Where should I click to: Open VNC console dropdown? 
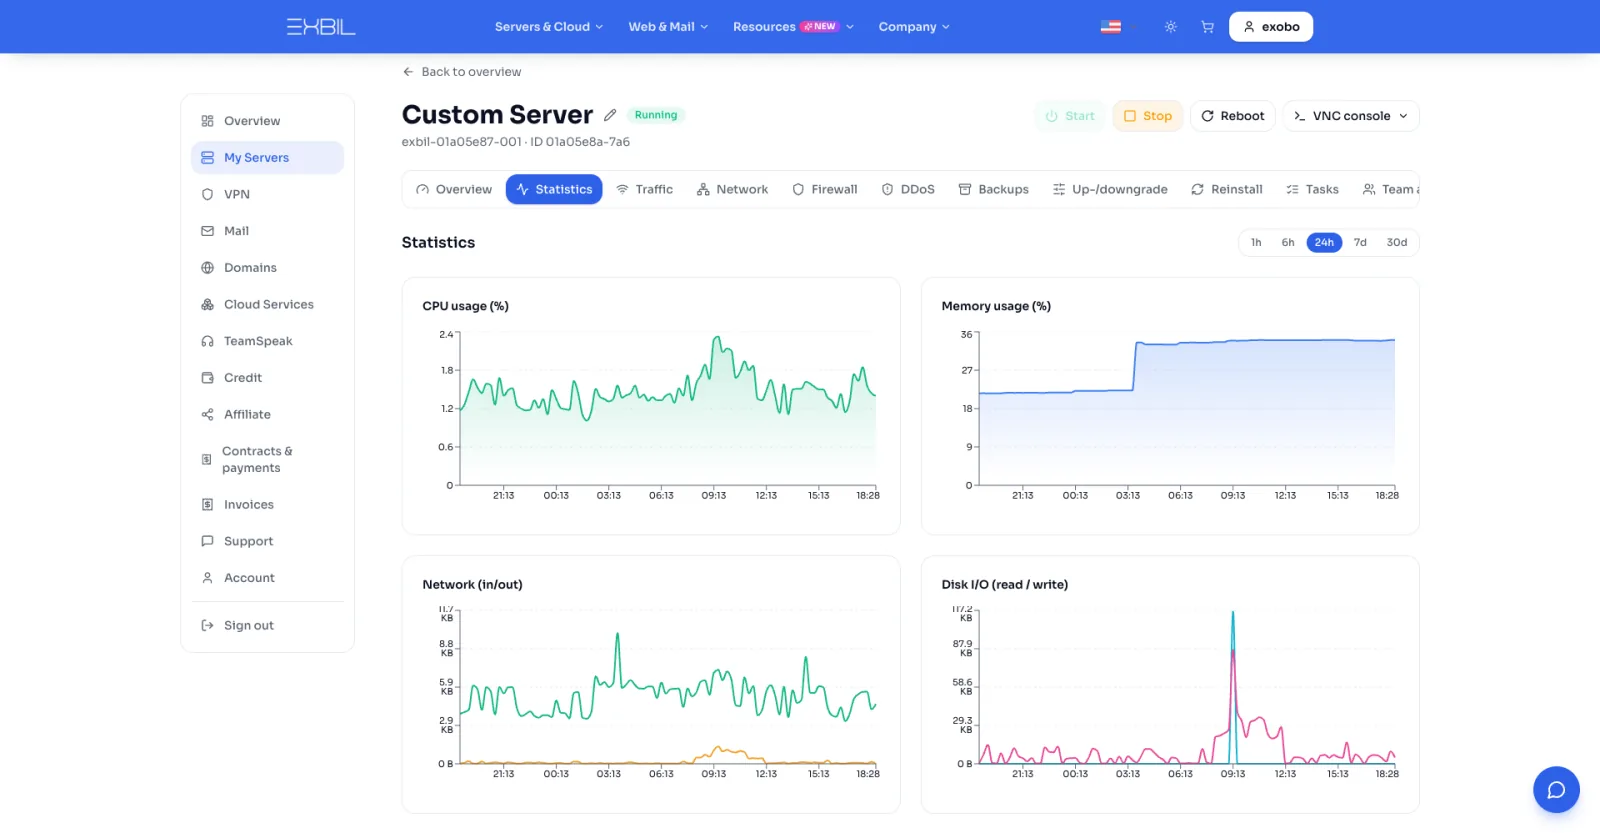tap(1351, 116)
